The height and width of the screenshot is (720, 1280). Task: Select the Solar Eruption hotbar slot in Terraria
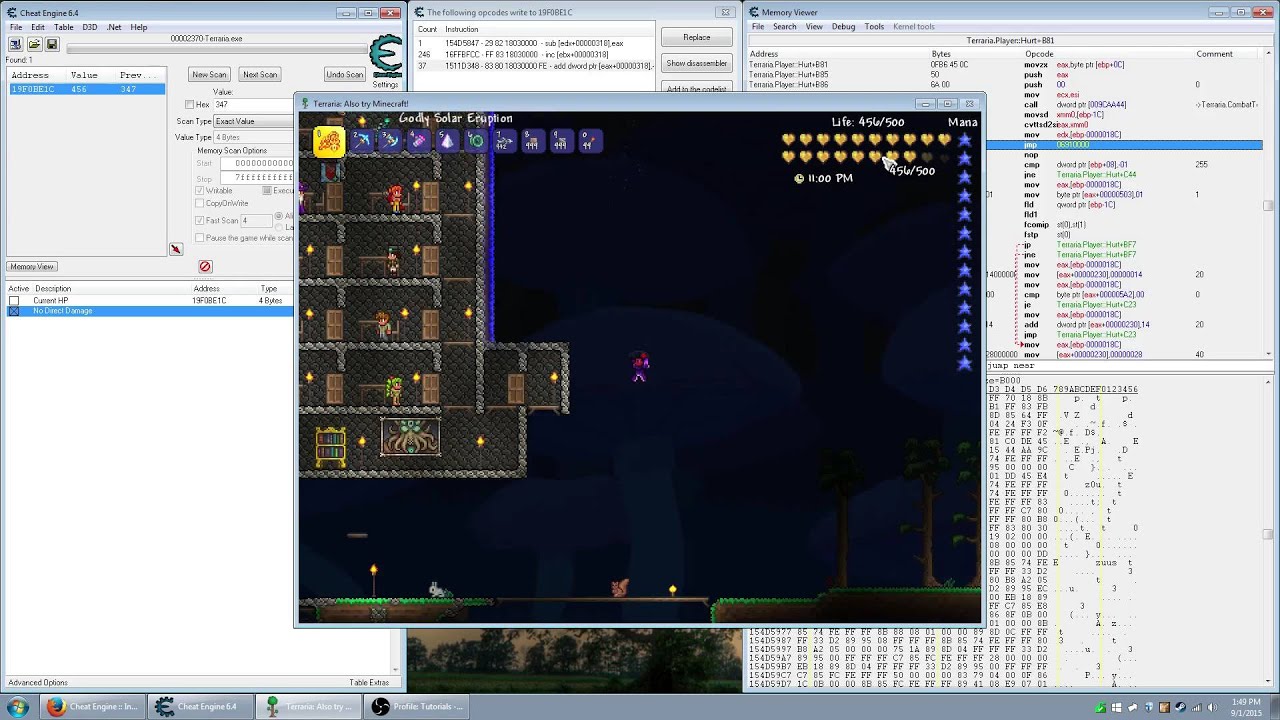[329, 142]
